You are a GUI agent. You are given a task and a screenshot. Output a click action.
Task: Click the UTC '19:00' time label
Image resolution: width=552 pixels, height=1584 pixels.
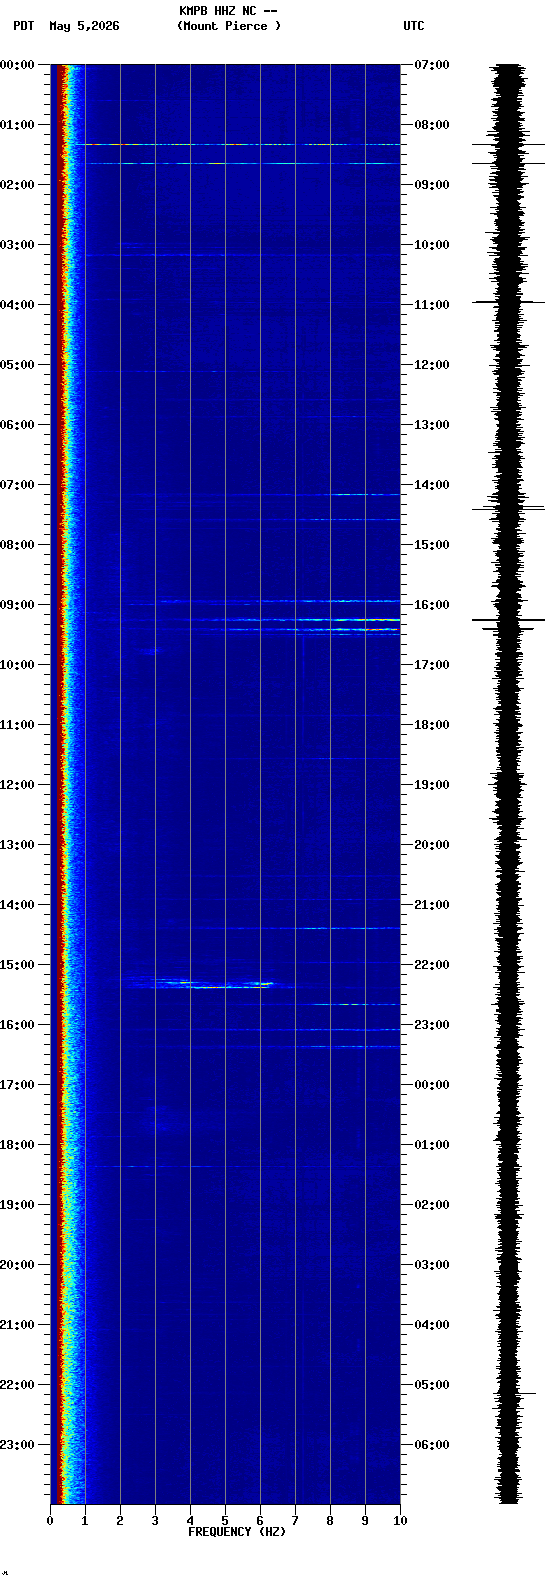[432, 785]
